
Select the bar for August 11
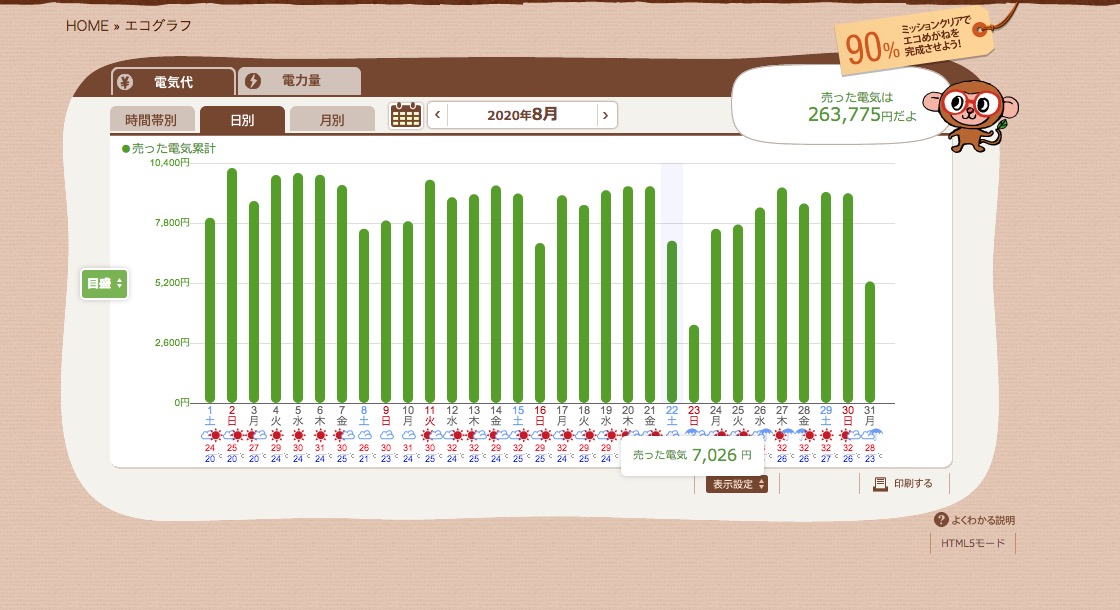tap(430, 291)
